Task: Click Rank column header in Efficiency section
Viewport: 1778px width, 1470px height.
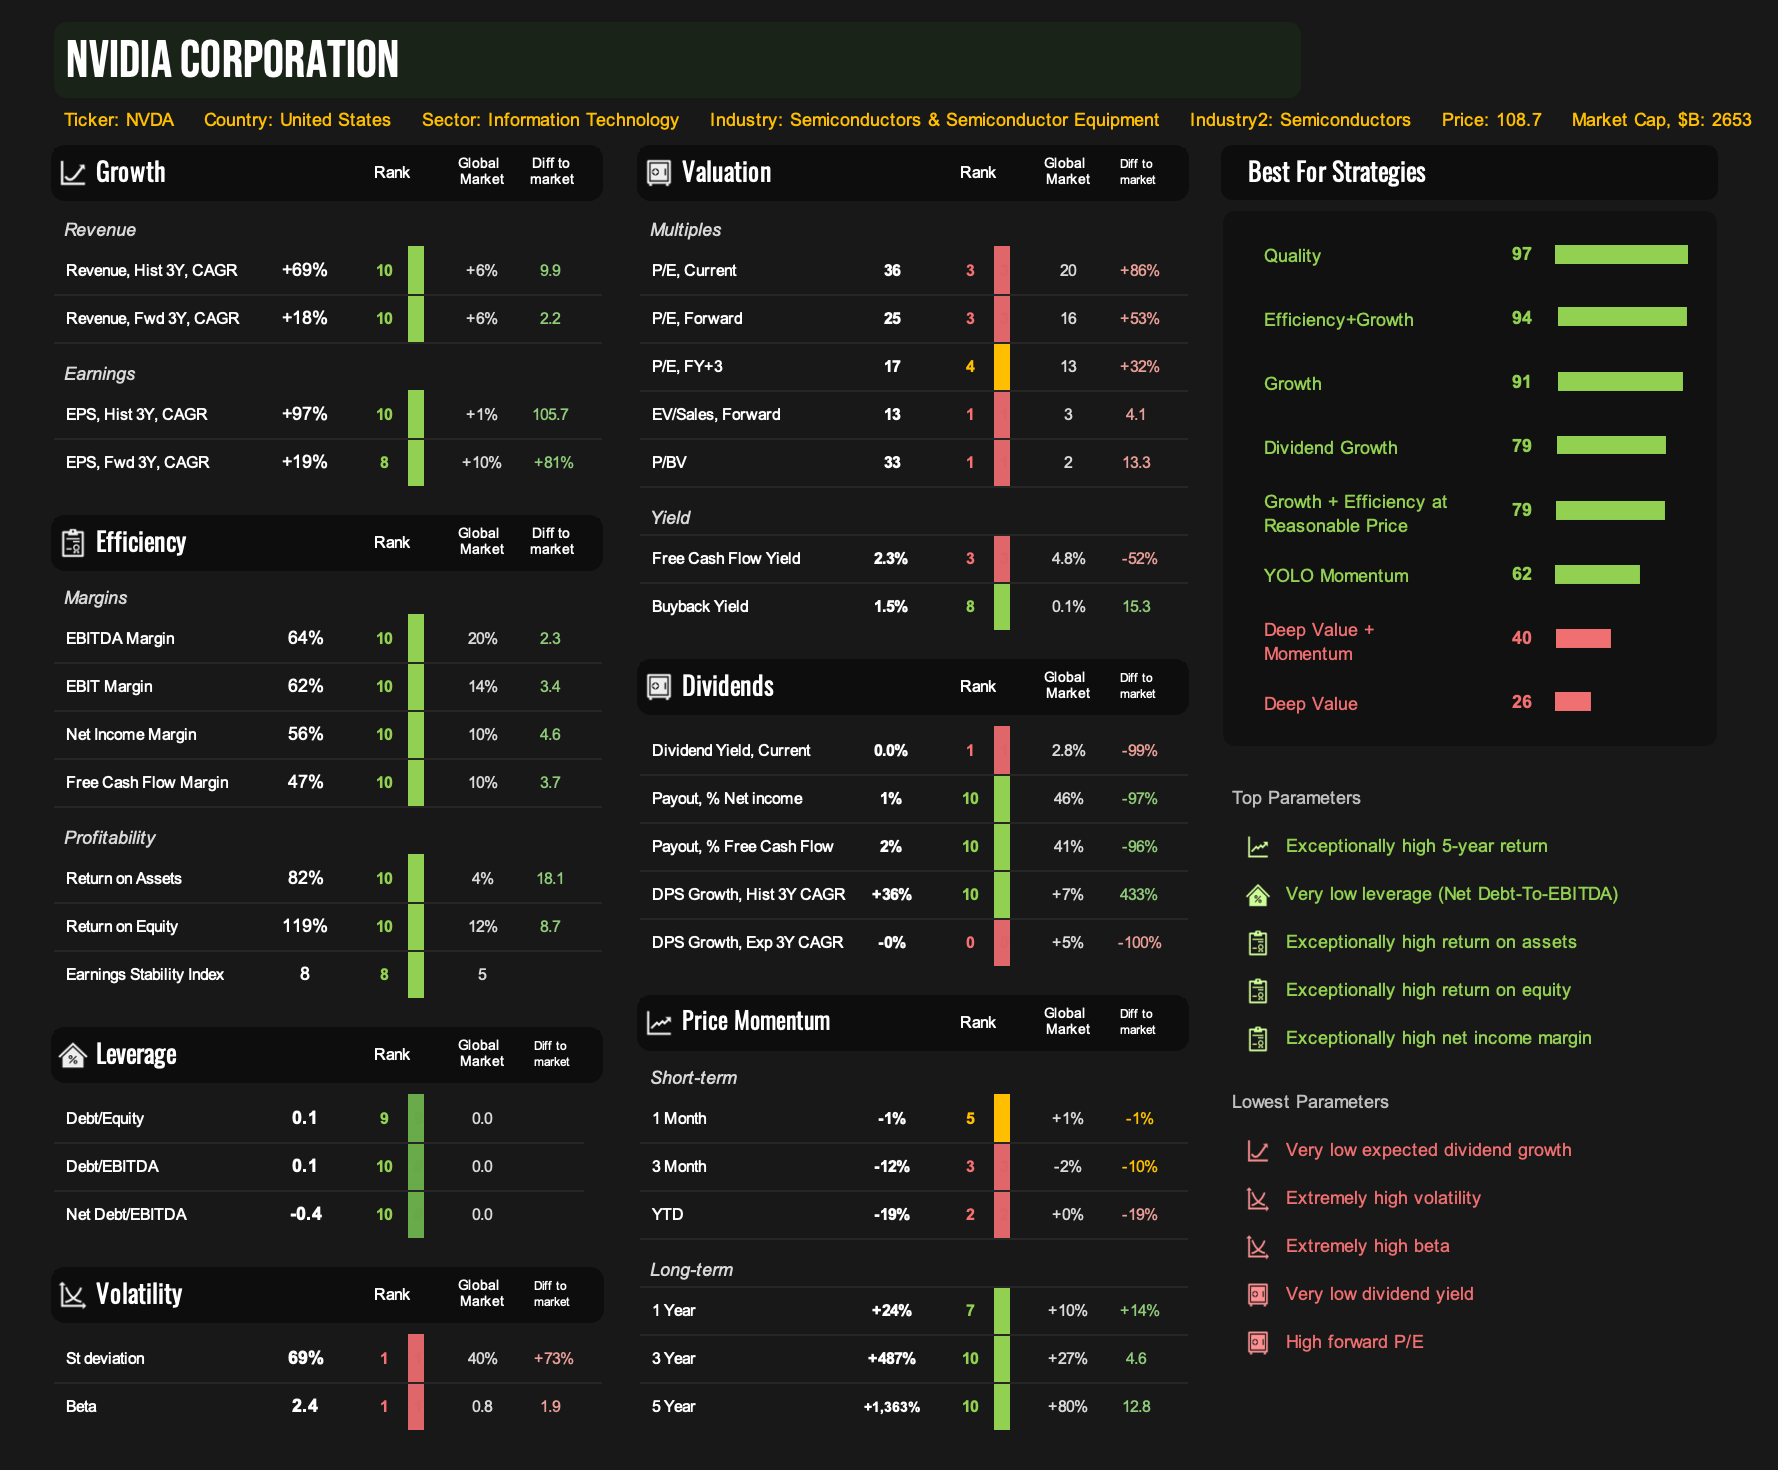Action: pos(392,543)
